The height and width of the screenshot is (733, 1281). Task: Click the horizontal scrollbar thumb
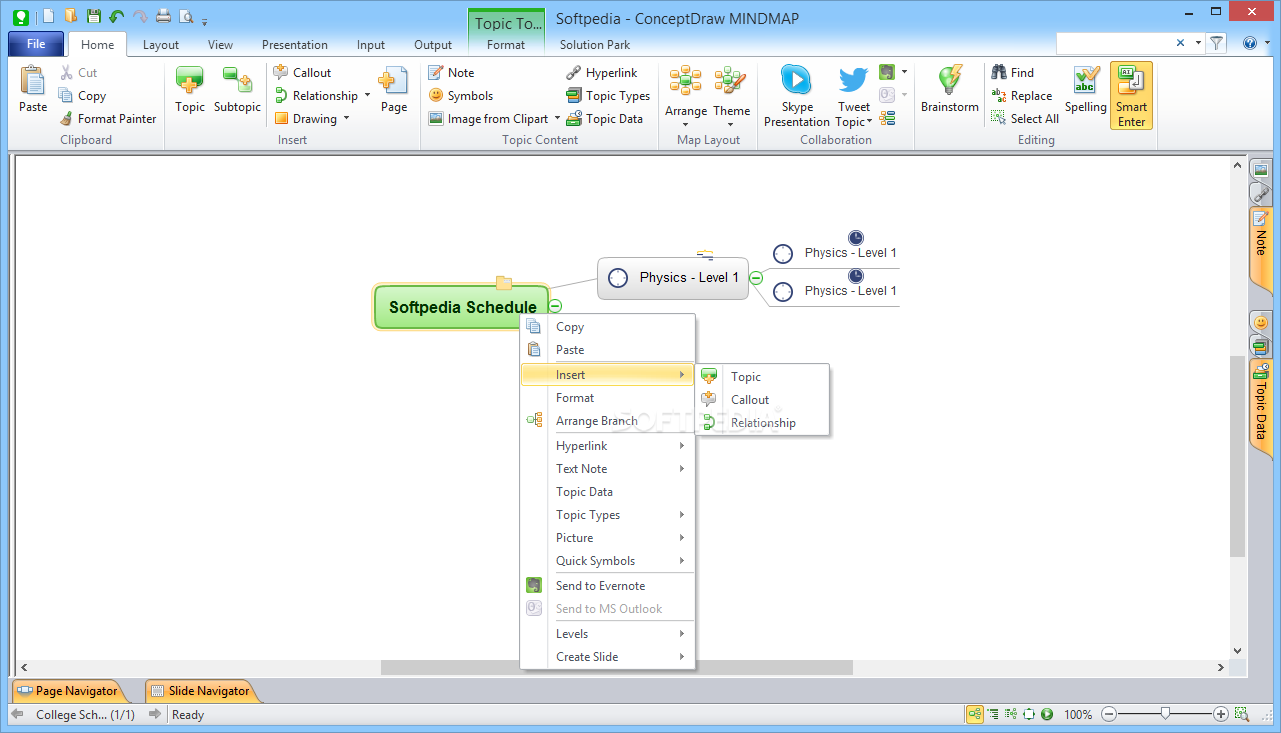(617, 667)
